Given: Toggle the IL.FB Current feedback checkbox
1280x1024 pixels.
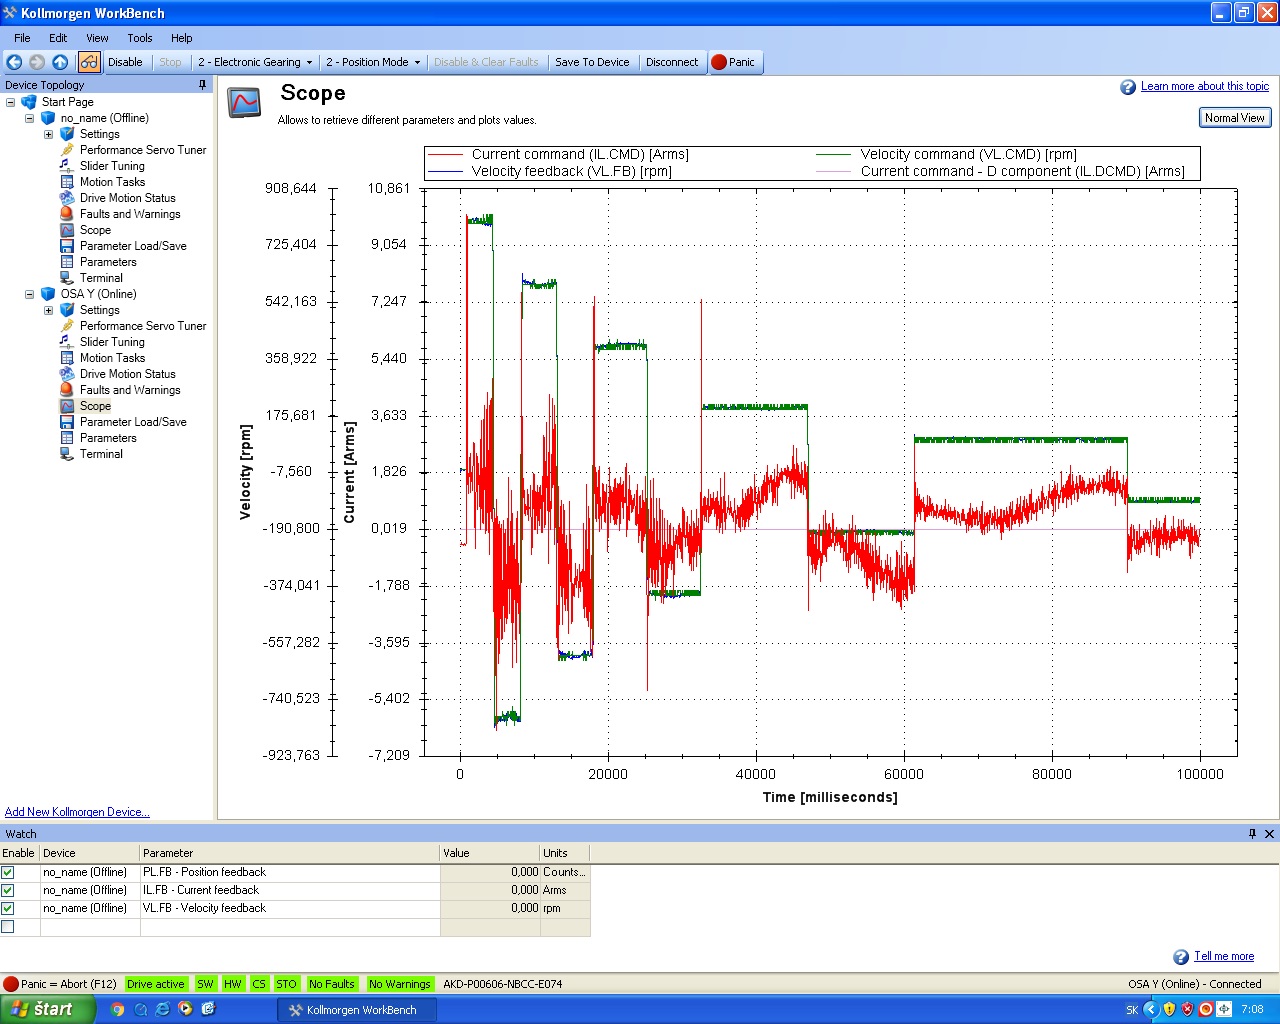Looking at the screenshot, I should pyautogui.click(x=8, y=890).
